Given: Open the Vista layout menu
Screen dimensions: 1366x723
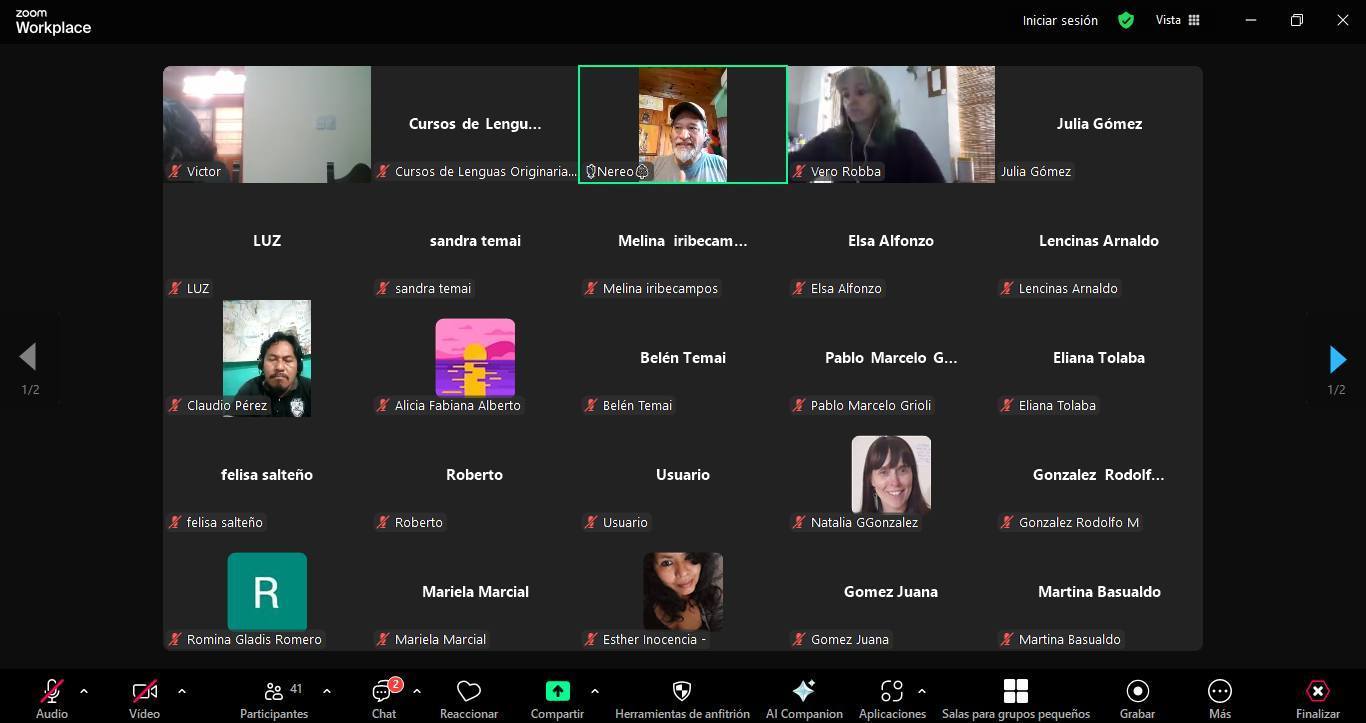Looking at the screenshot, I should pyautogui.click(x=1178, y=20).
